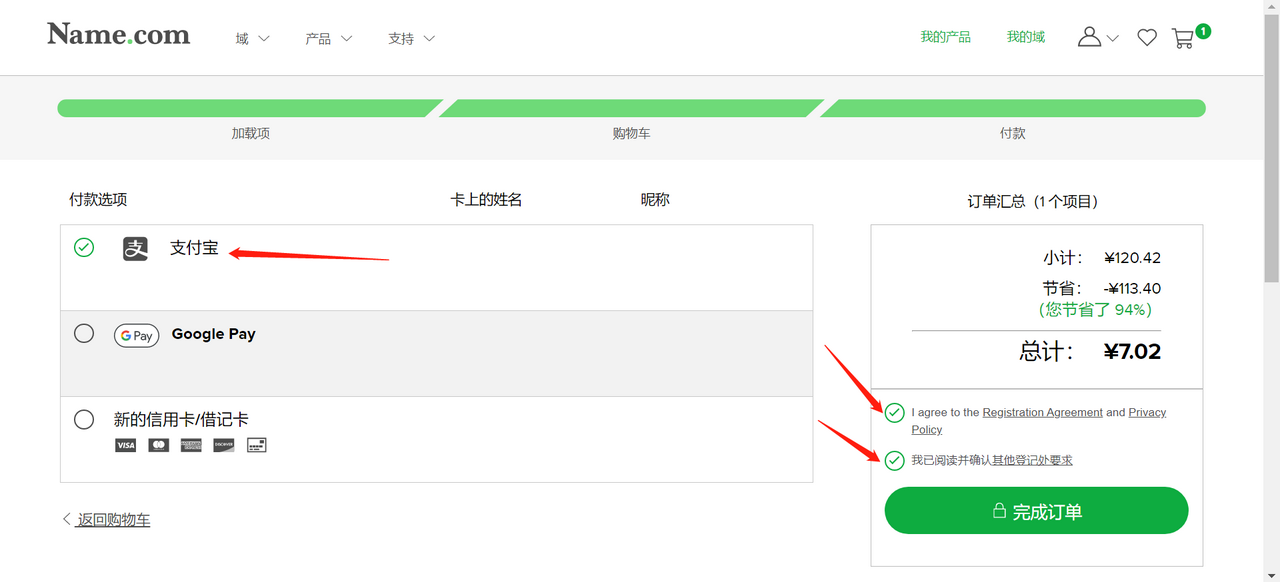Image resolution: width=1280 pixels, height=582 pixels.
Task: Click the Alipay logo icon
Action: pos(135,248)
